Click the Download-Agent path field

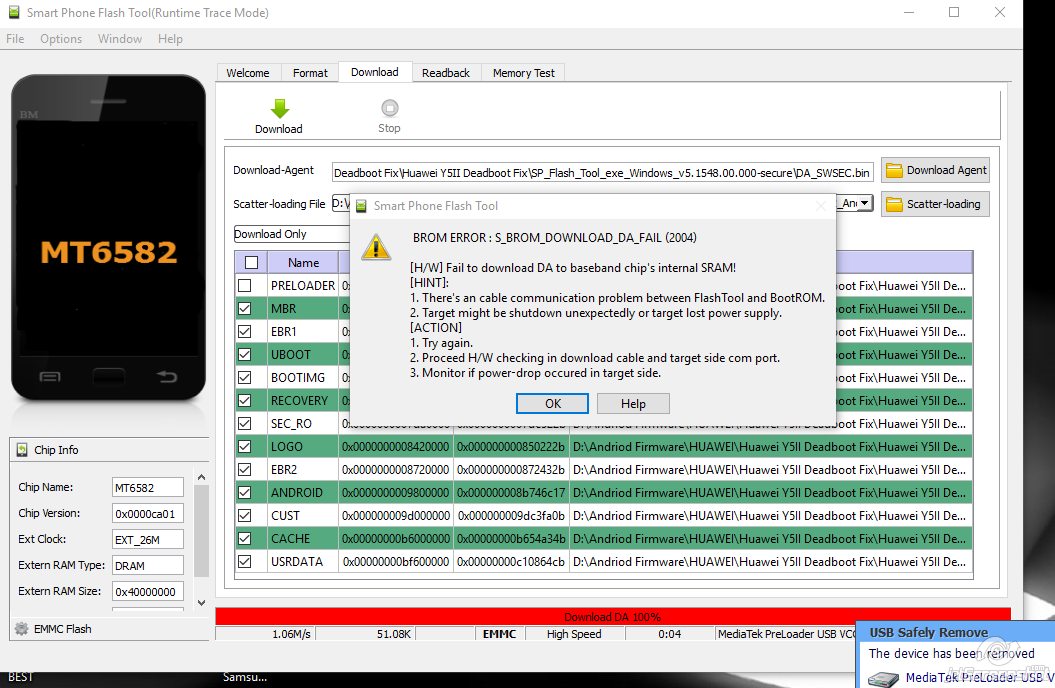pos(602,173)
